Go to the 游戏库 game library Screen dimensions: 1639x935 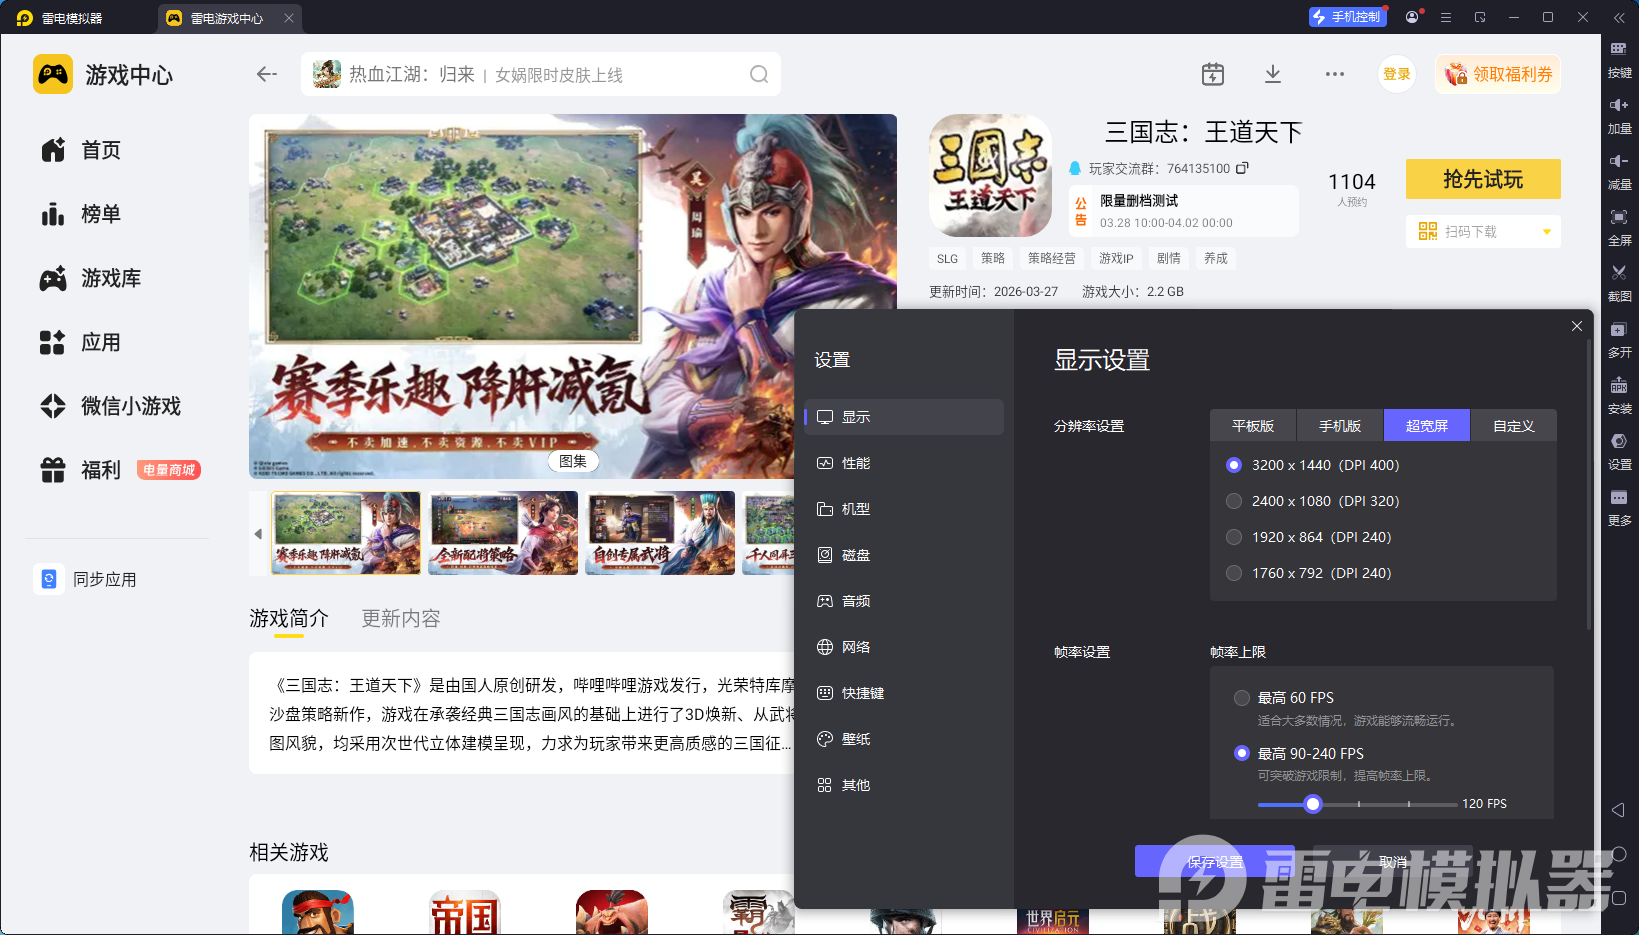pos(90,278)
